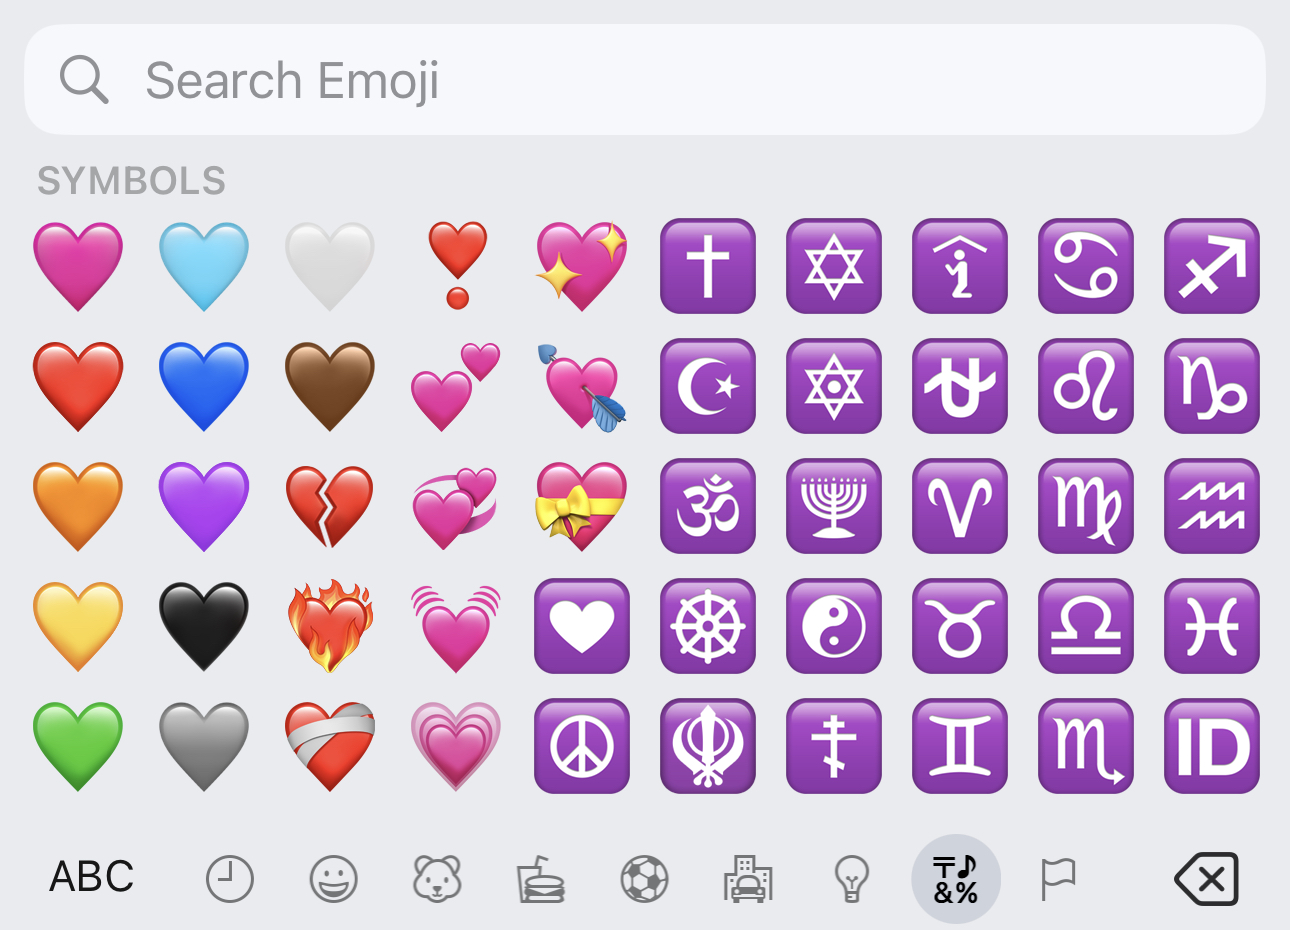Screen dimensions: 1290x930
Task: Insert the Om symbol emoji
Action: (x=708, y=506)
